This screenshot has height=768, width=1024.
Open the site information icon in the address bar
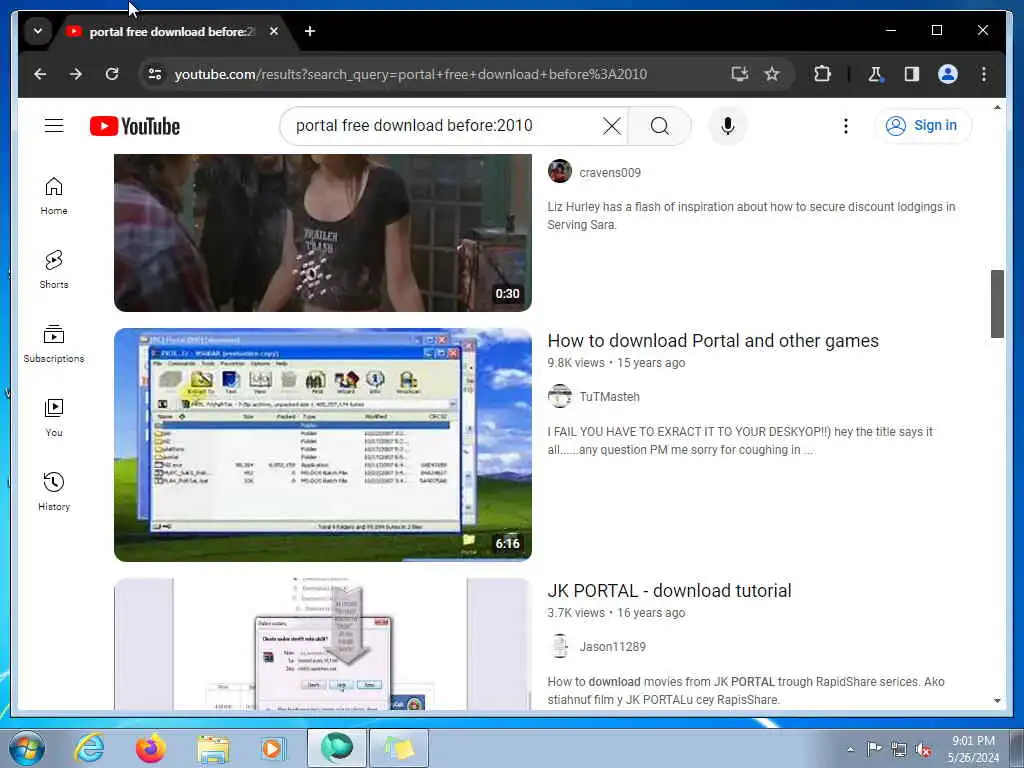[155, 74]
